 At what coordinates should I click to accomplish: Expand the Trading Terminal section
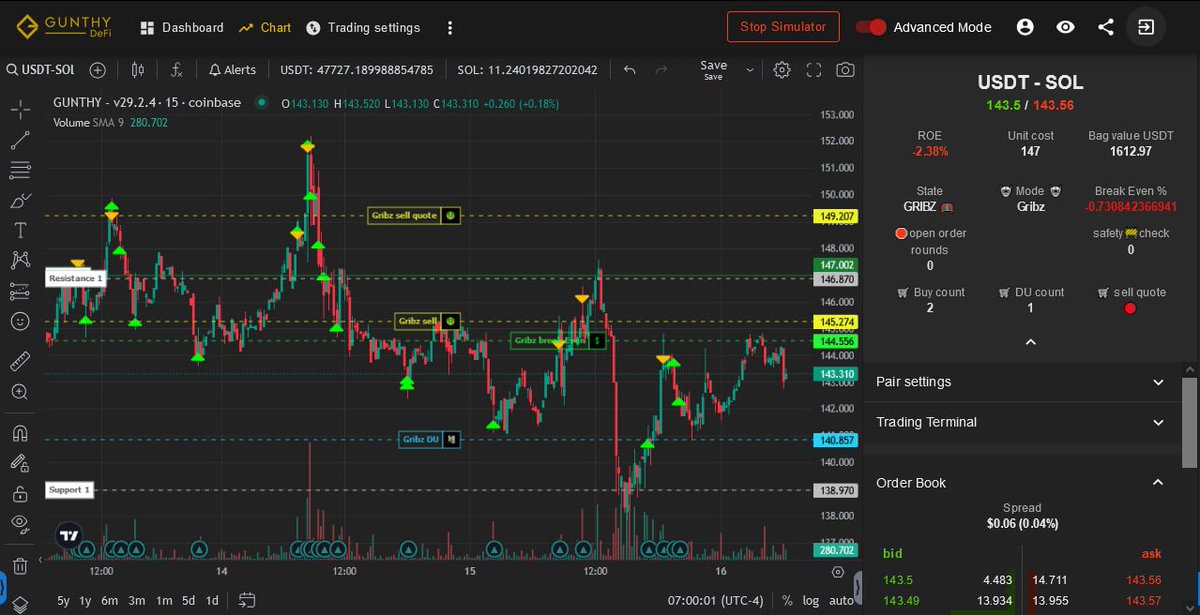(x=1021, y=422)
